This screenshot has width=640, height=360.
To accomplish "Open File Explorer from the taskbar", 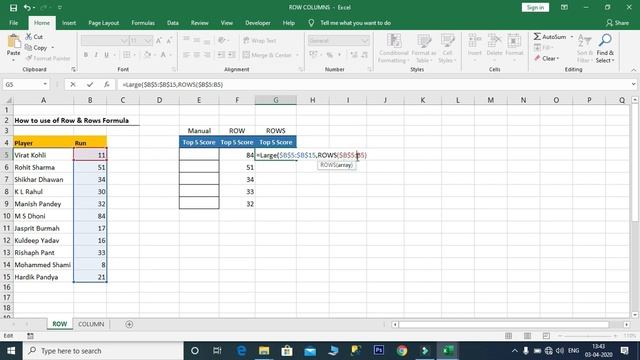I will pos(264,351).
